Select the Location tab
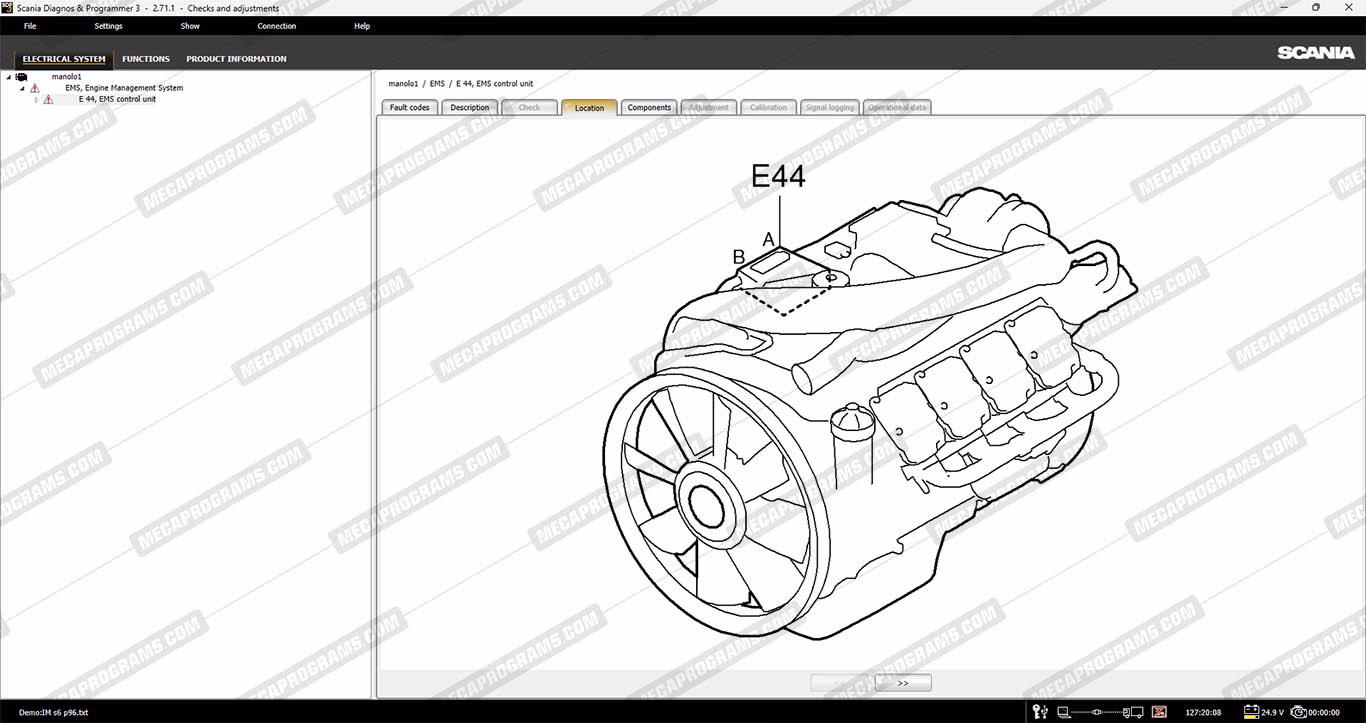The image size is (1366, 723). tap(589, 107)
